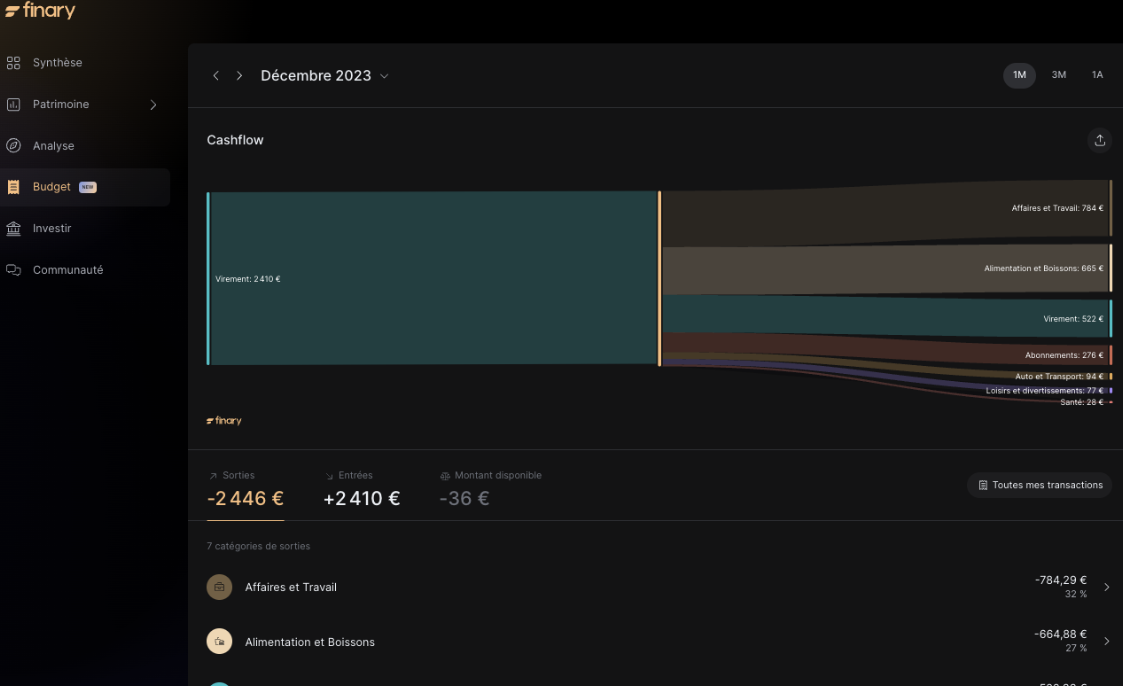Open Synthèse via its grid icon
Image resolution: width=1123 pixels, height=686 pixels.
pyautogui.click(x=14, y=63)
